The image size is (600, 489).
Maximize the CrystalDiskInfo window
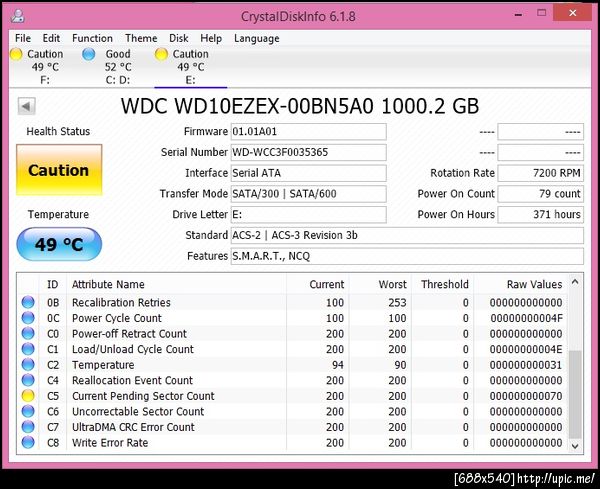click(541, 13)
